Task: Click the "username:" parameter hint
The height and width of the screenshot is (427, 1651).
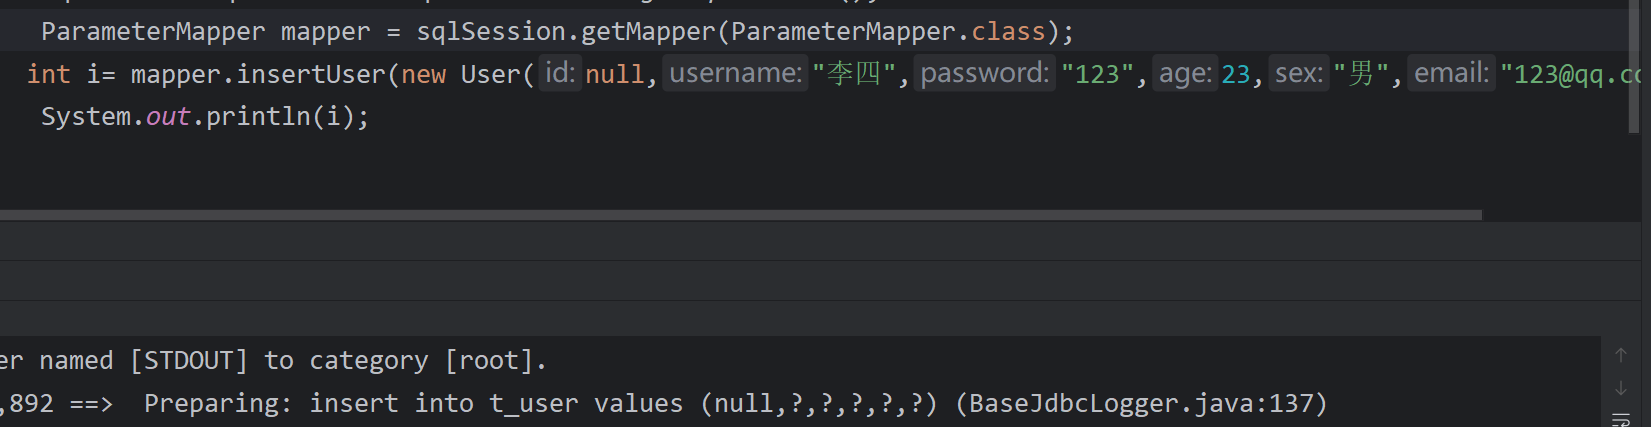Action: tap(735, 73)
